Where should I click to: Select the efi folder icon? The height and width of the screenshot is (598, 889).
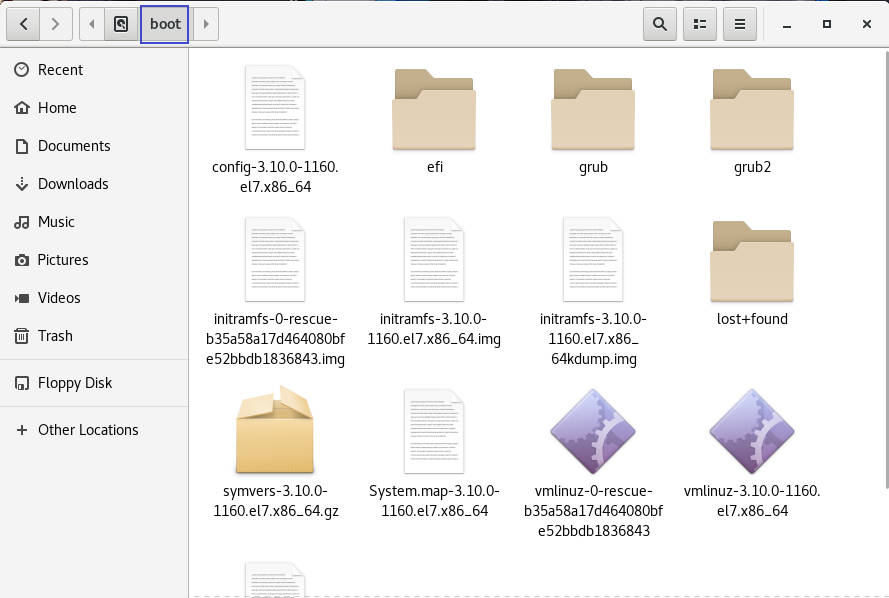(x=434, y=109)
